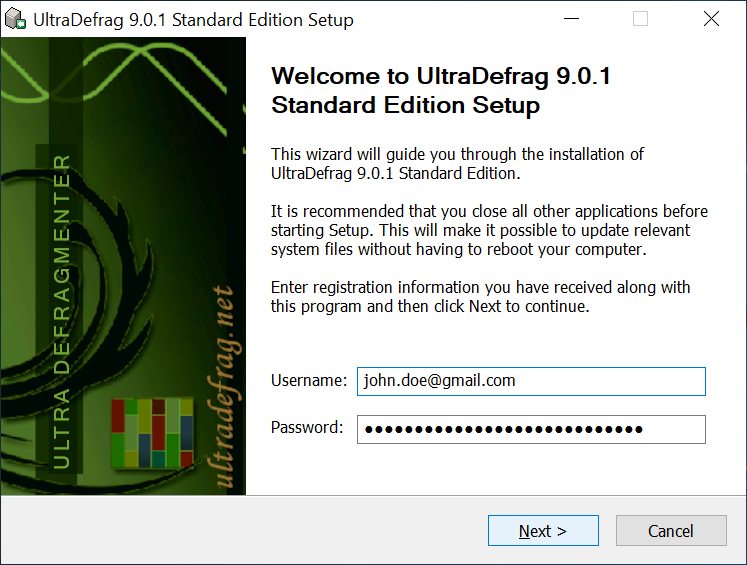Click the 'Enter registration information' paragraph
This screenshot has height=565, width=747.
click(480, 297)
